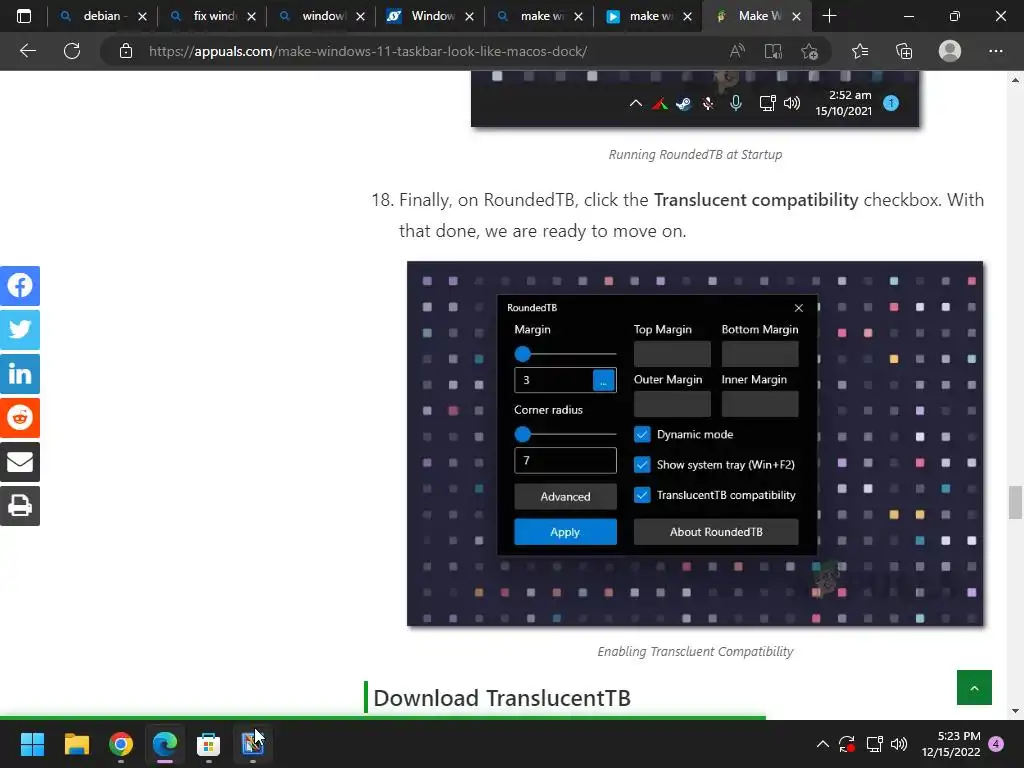Share article on Facebook
The image size is (1024, 768).
pos(20,285)
